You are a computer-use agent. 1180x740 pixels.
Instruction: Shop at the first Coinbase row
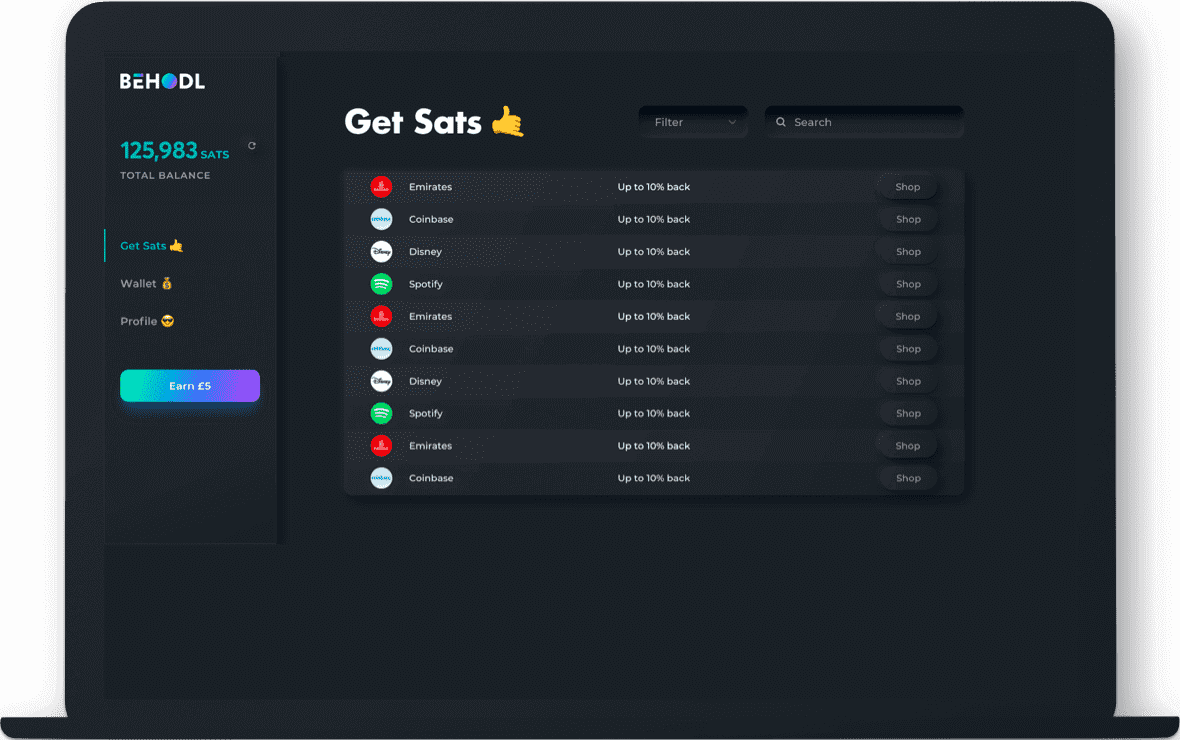[908, 219]
